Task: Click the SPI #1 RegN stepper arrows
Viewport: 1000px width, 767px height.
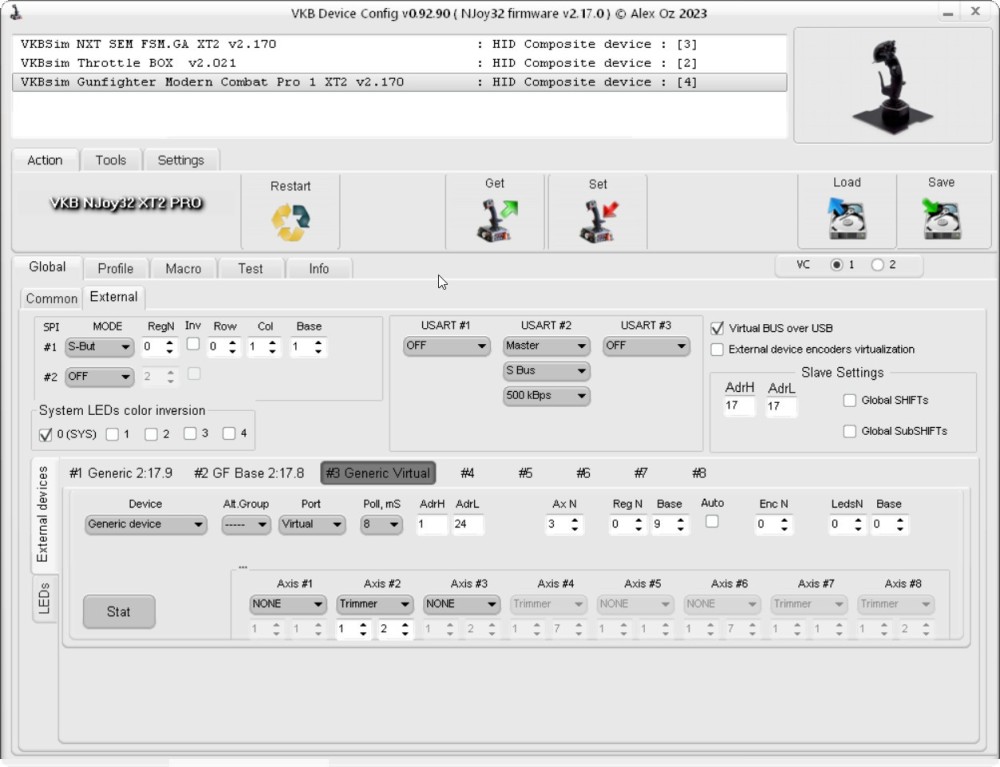Action: pyautogui.click(x=170, y=347)
